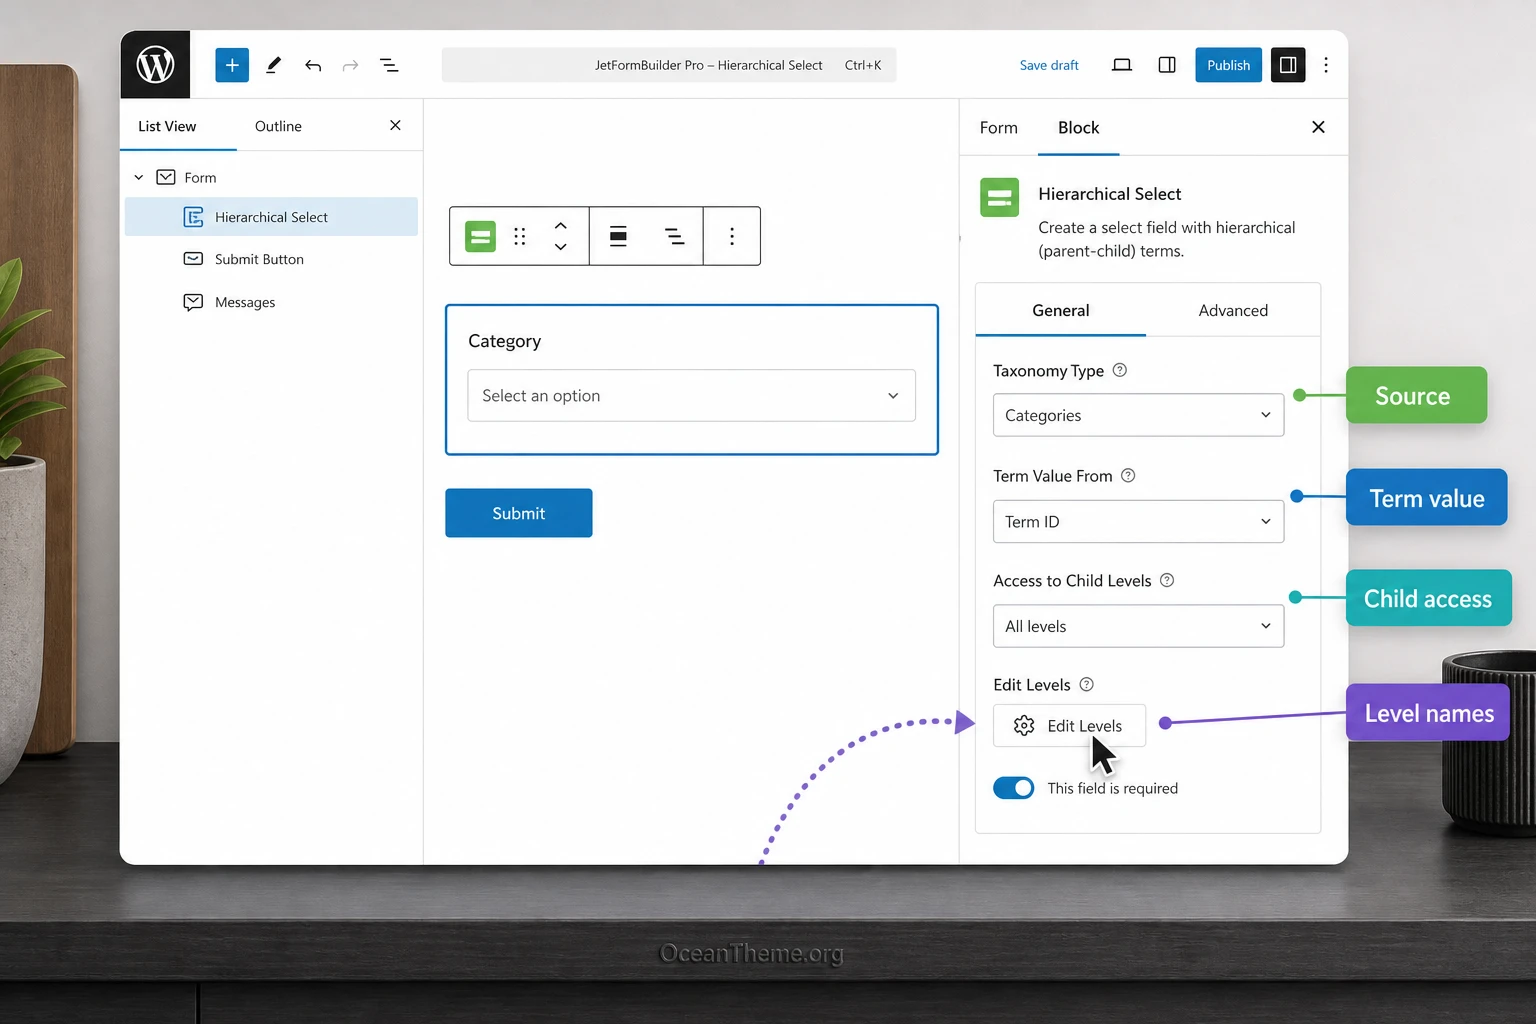Click the green Hierarchical Select block icon in toolbar
This screenshot has height=1024, width=1536.
point(481,236)
